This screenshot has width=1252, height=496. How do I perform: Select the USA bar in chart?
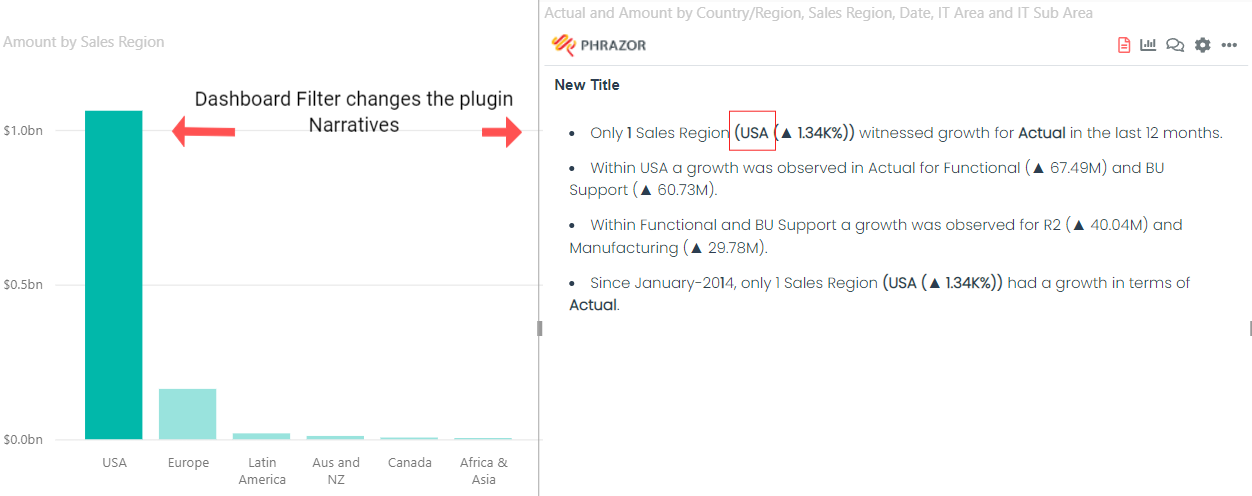(114, 275)
